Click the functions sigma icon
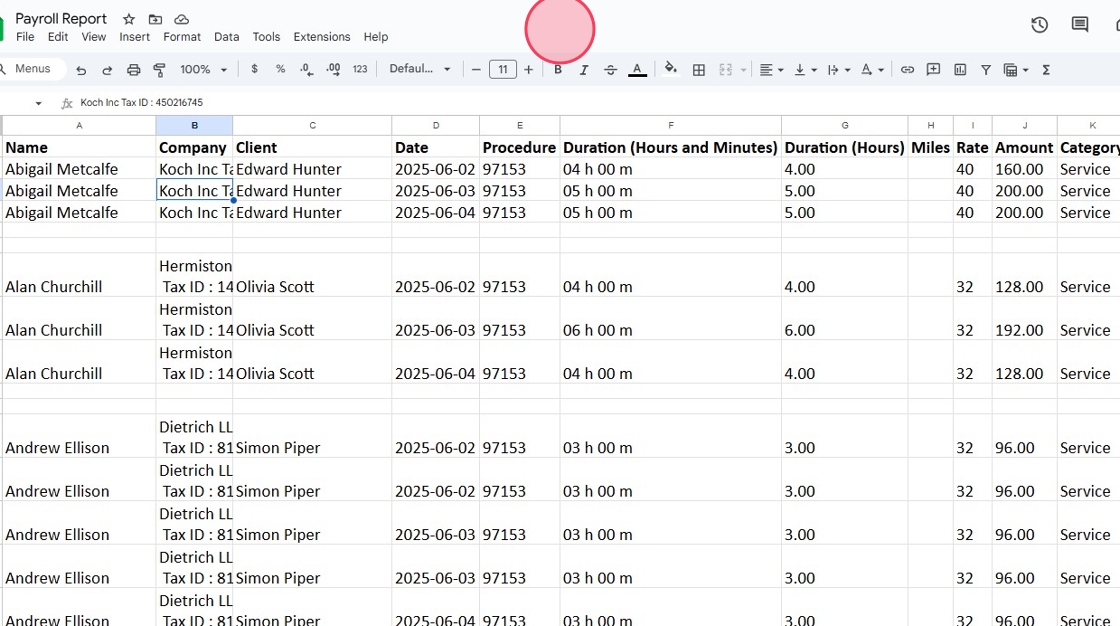This screenshot has height=626, width=1120. point(1046,70)
